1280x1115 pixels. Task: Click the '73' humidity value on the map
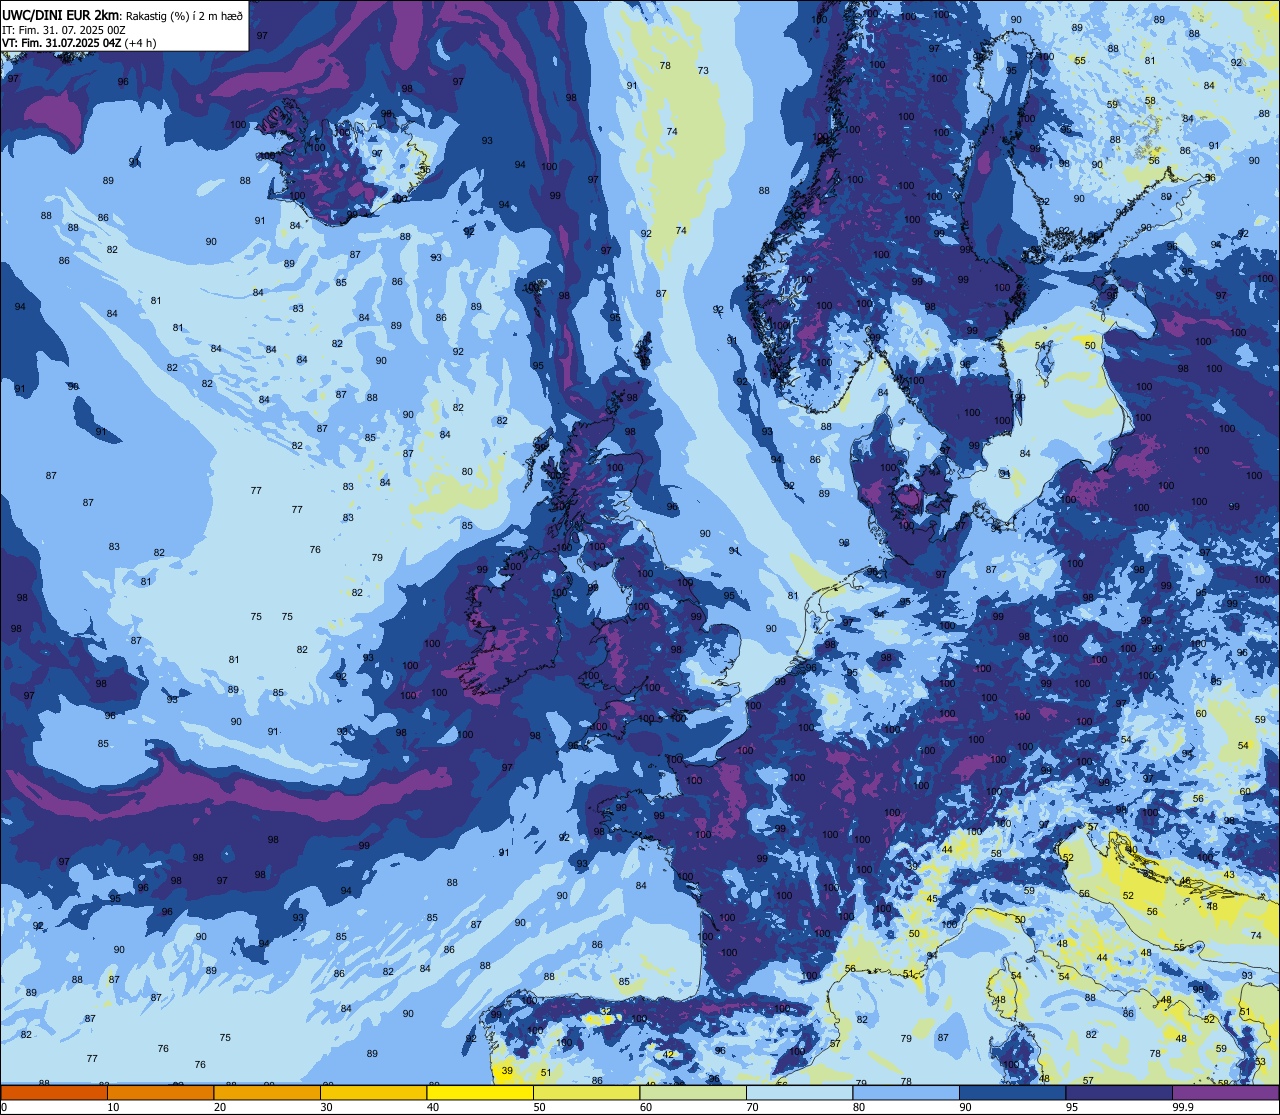coord(703,70)
